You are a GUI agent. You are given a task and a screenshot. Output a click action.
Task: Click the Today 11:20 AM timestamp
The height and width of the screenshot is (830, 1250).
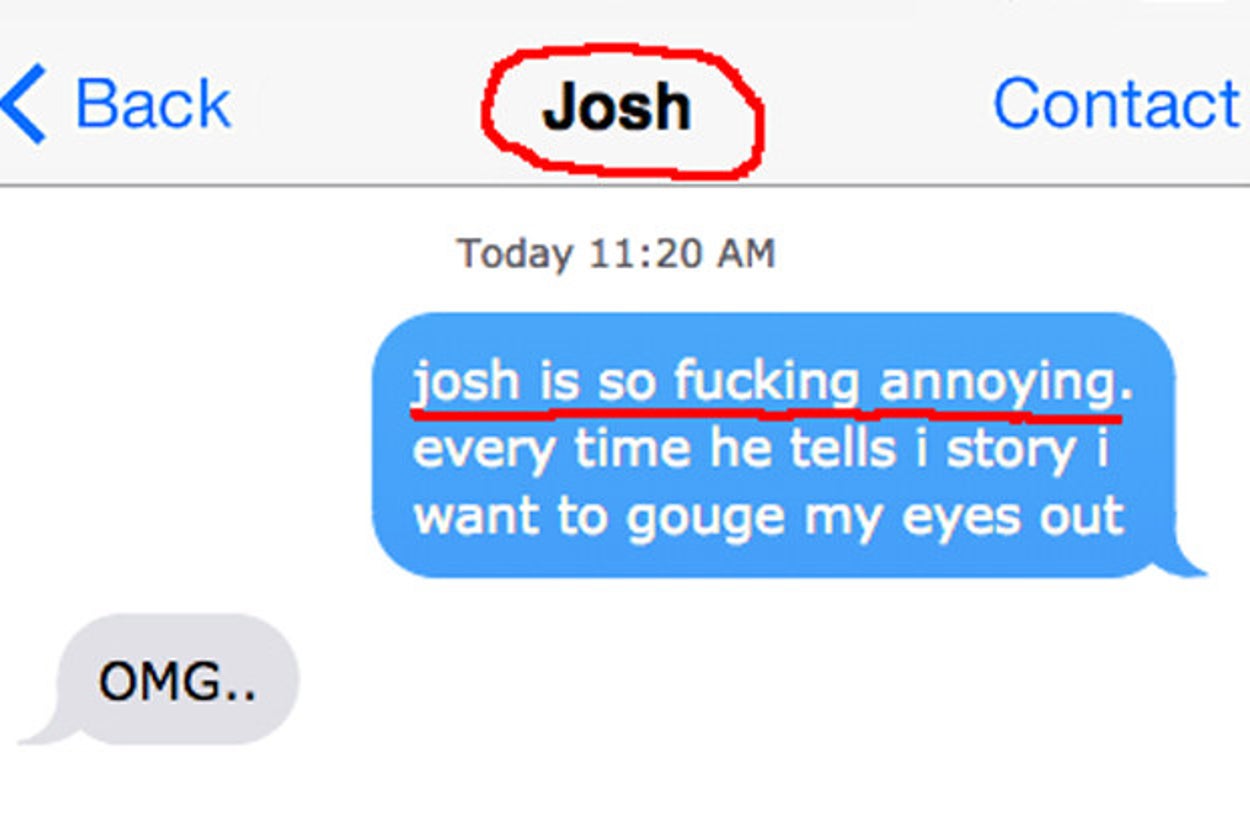[x=616, y=253]
